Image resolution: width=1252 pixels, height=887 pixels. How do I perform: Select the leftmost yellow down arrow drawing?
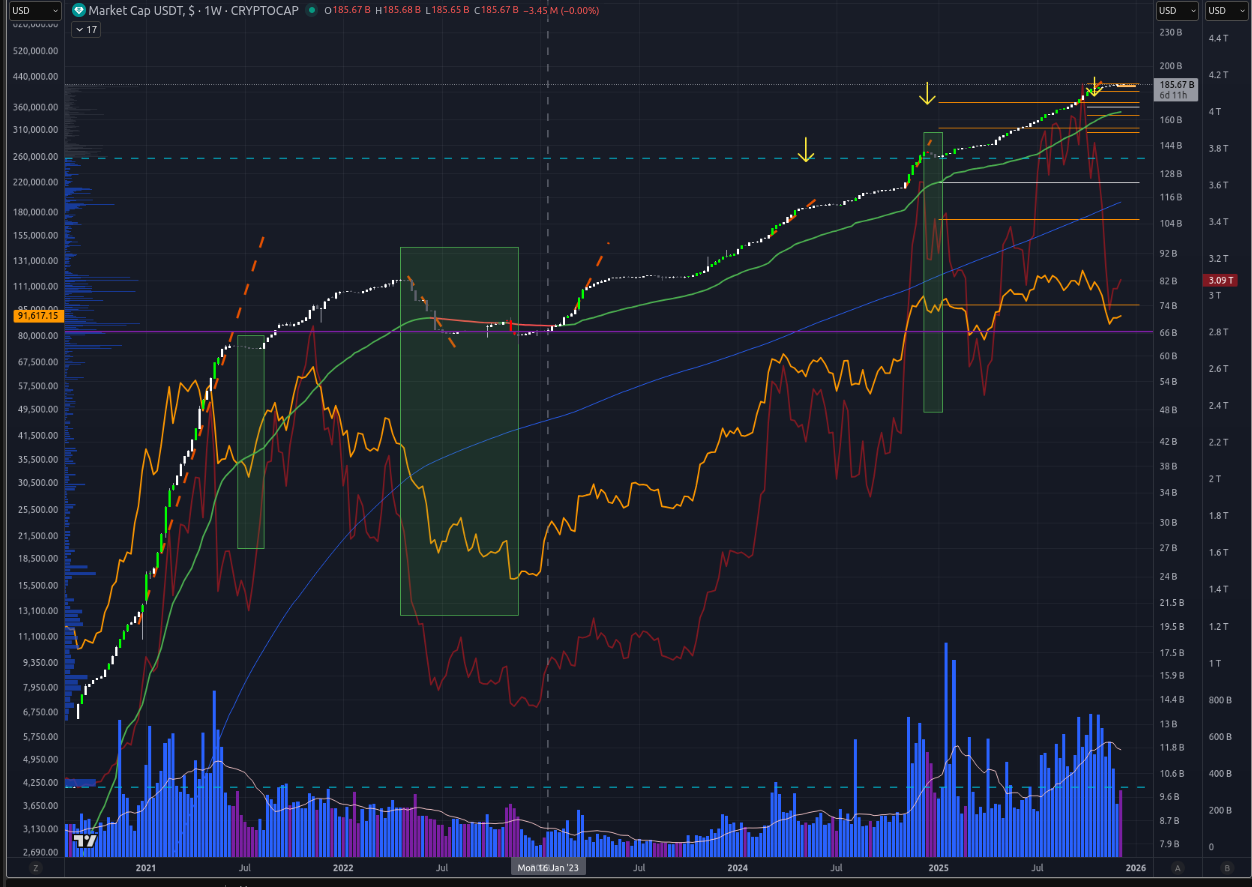click(806, 150)
